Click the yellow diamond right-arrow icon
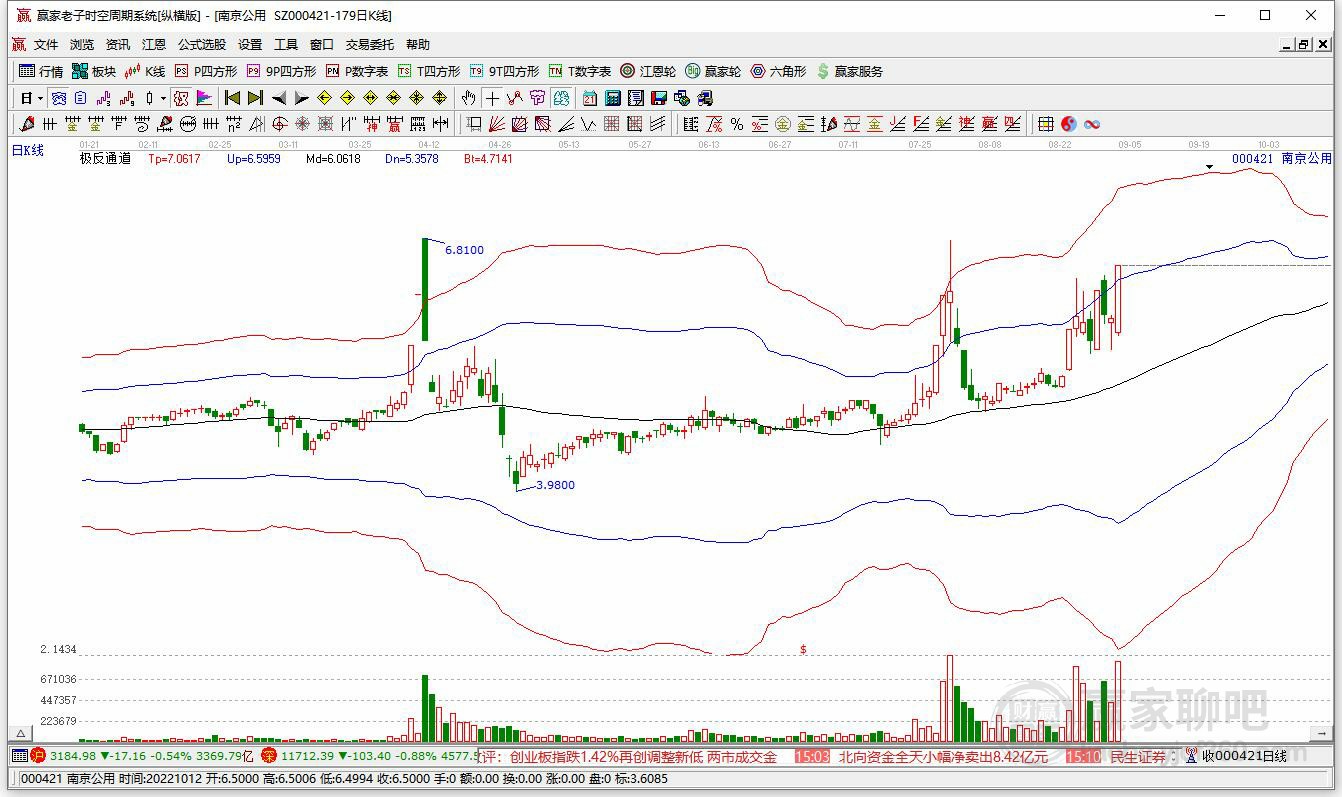The height and width of the screenshot is (797, 1342). tap(347, 98)
